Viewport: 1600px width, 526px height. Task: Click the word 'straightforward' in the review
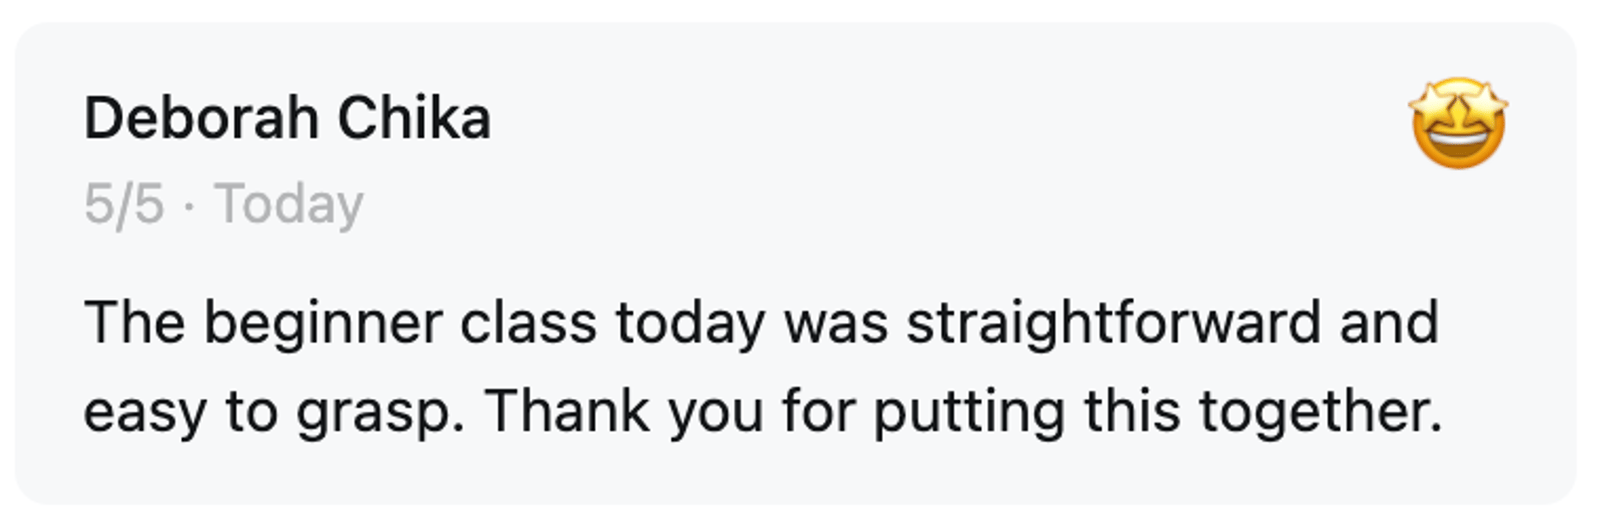pyautogui.click(x=1113, y=323)
